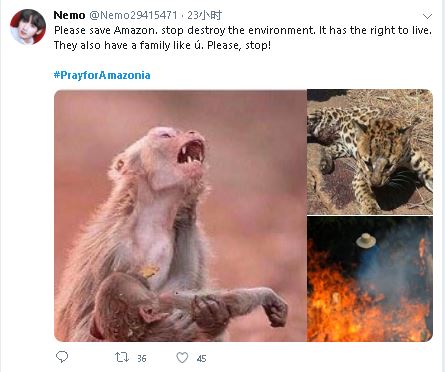This screenshot has height=372, width=445.
Task: Click the like count 45
Action: (201, 359)
